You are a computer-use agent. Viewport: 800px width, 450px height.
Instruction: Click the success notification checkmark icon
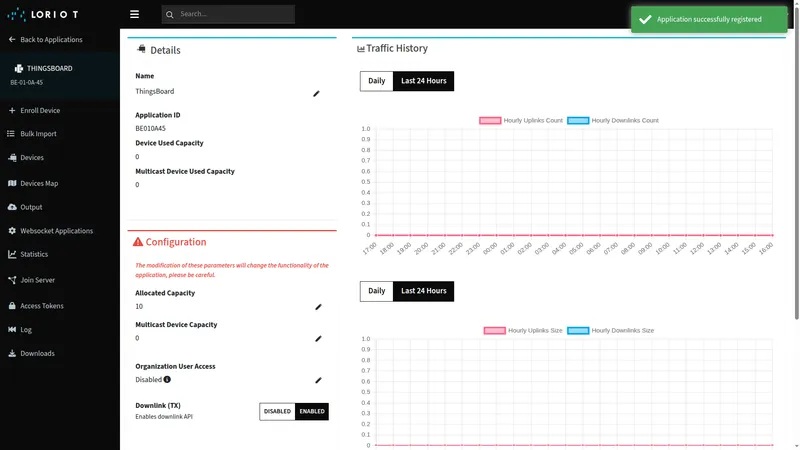645,19
